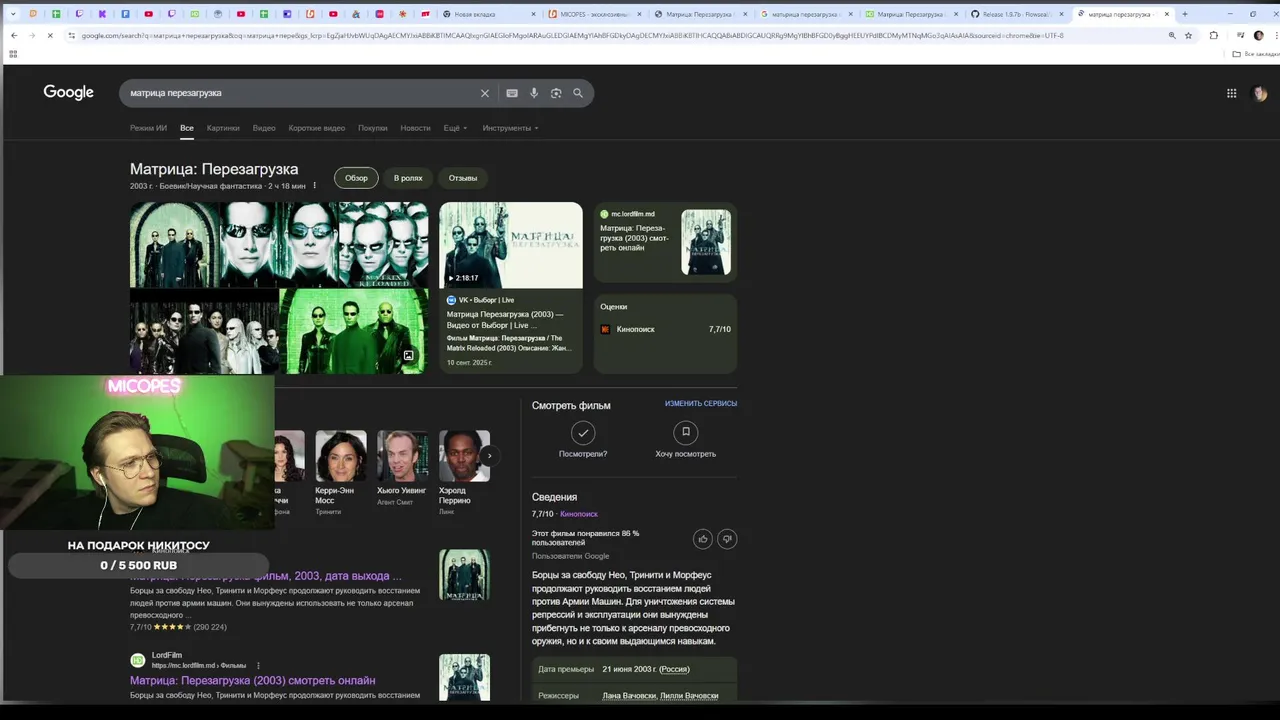Image resolution: width=1280 pixels, height=720 pixels.
Task: Open the image gallery icon on photo collage
Action: point(408,355)
